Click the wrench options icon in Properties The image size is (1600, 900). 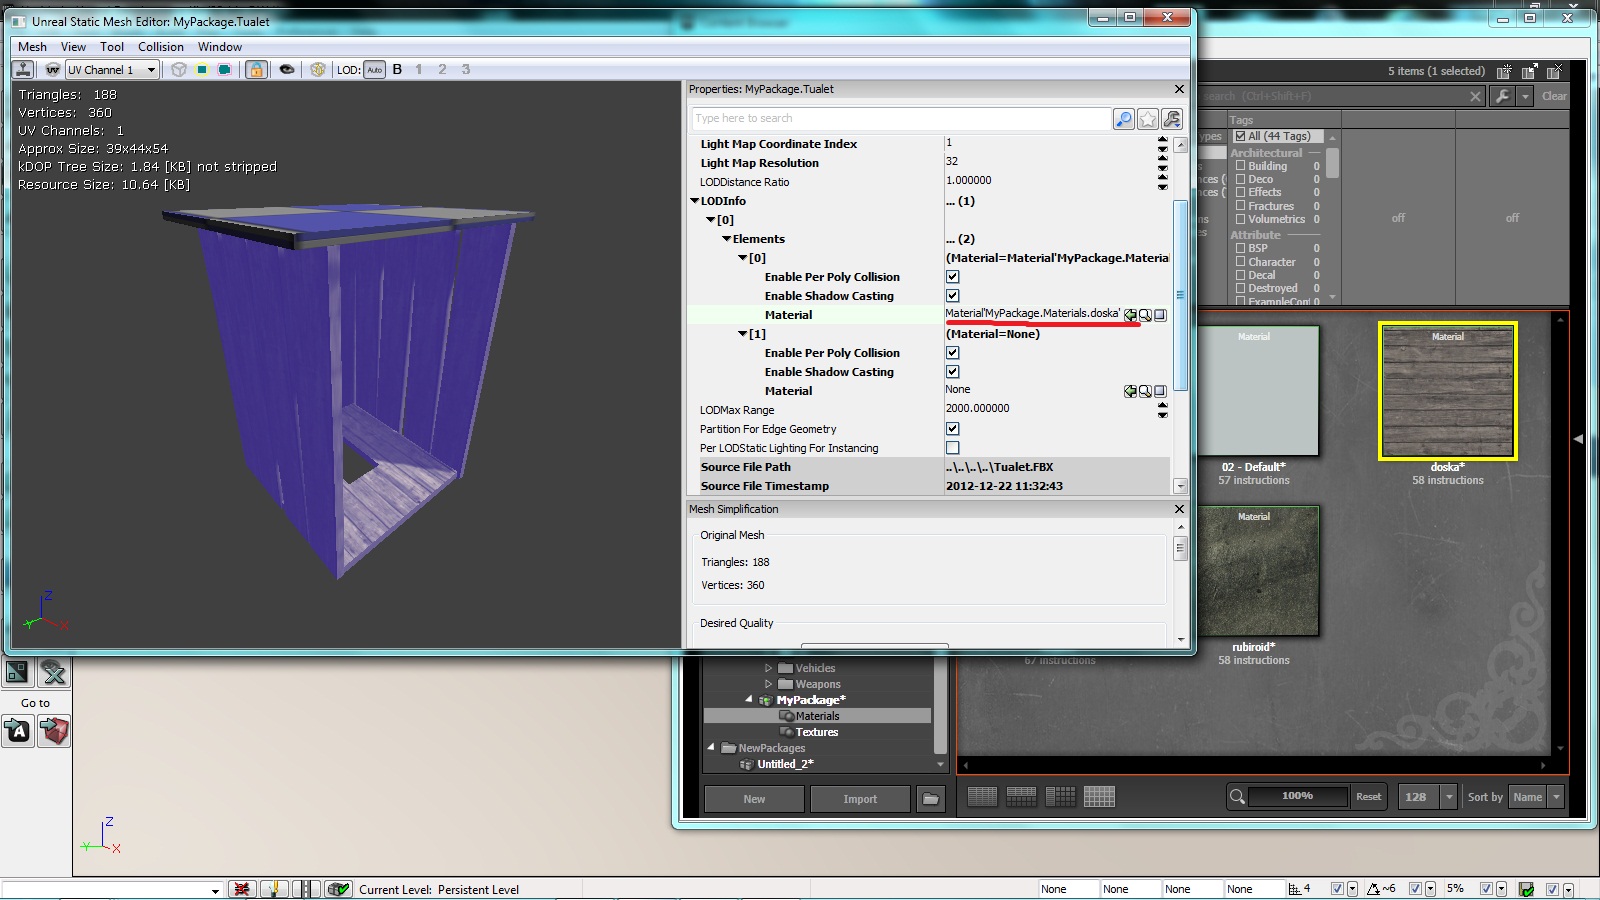(1172, 119)
